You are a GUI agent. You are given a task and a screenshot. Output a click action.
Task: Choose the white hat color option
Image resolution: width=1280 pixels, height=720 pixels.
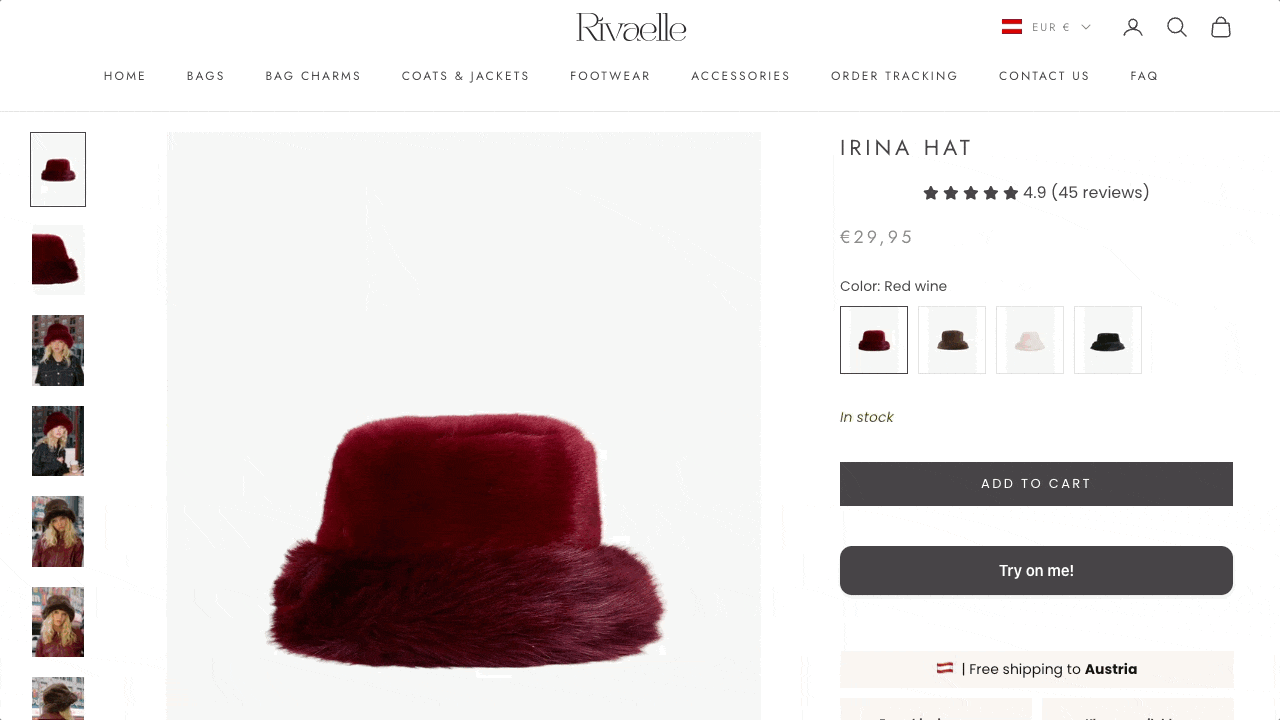[x=1030, y=340]
